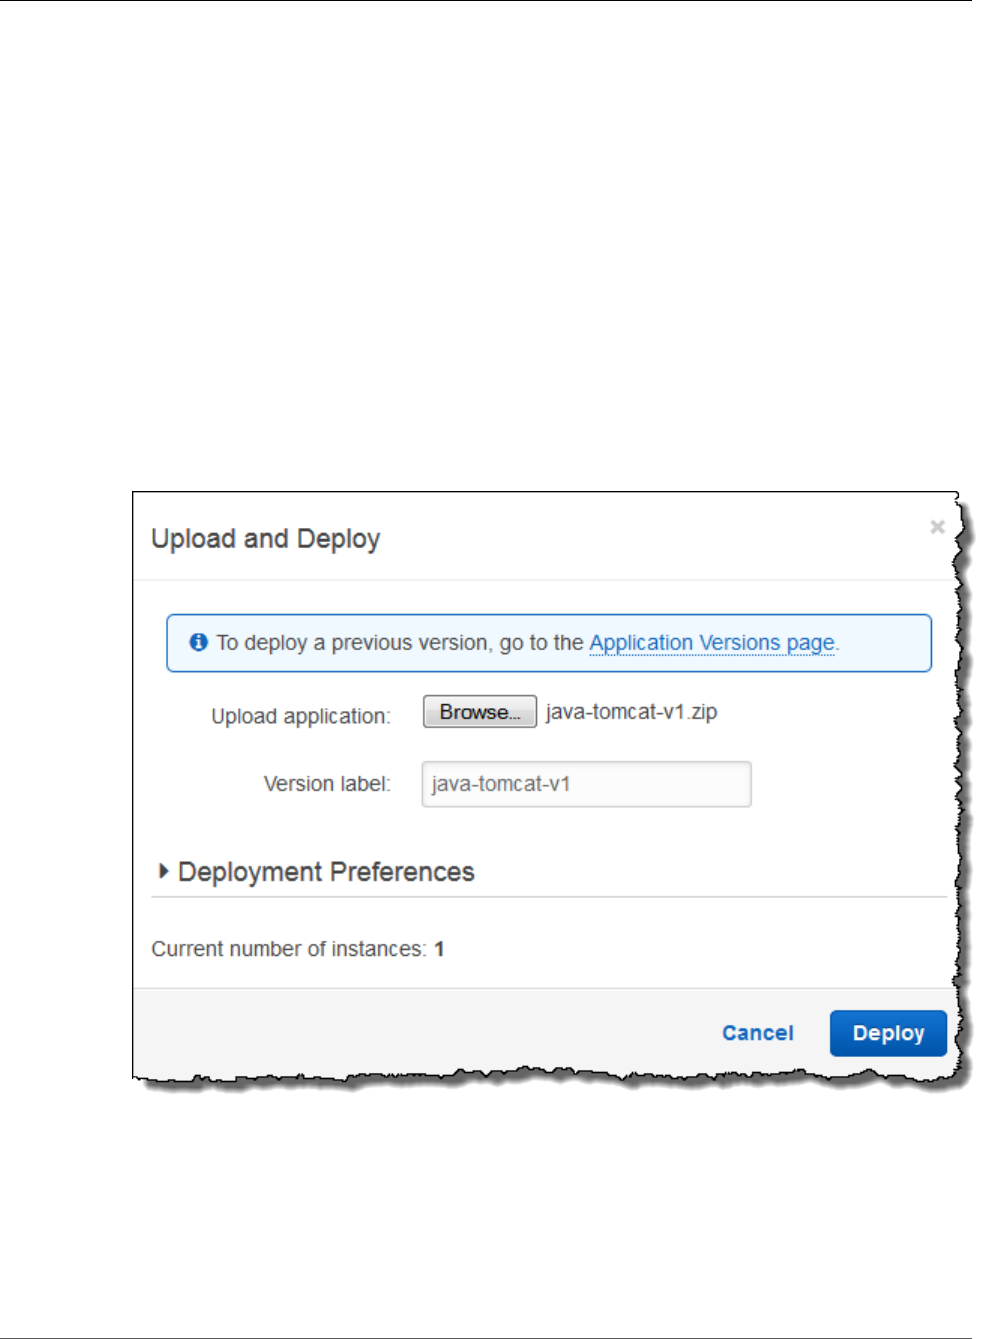This screenshot has width=988, height=1339.
Task: Click the blank dialog header area
Action: (x=650, y=538)
